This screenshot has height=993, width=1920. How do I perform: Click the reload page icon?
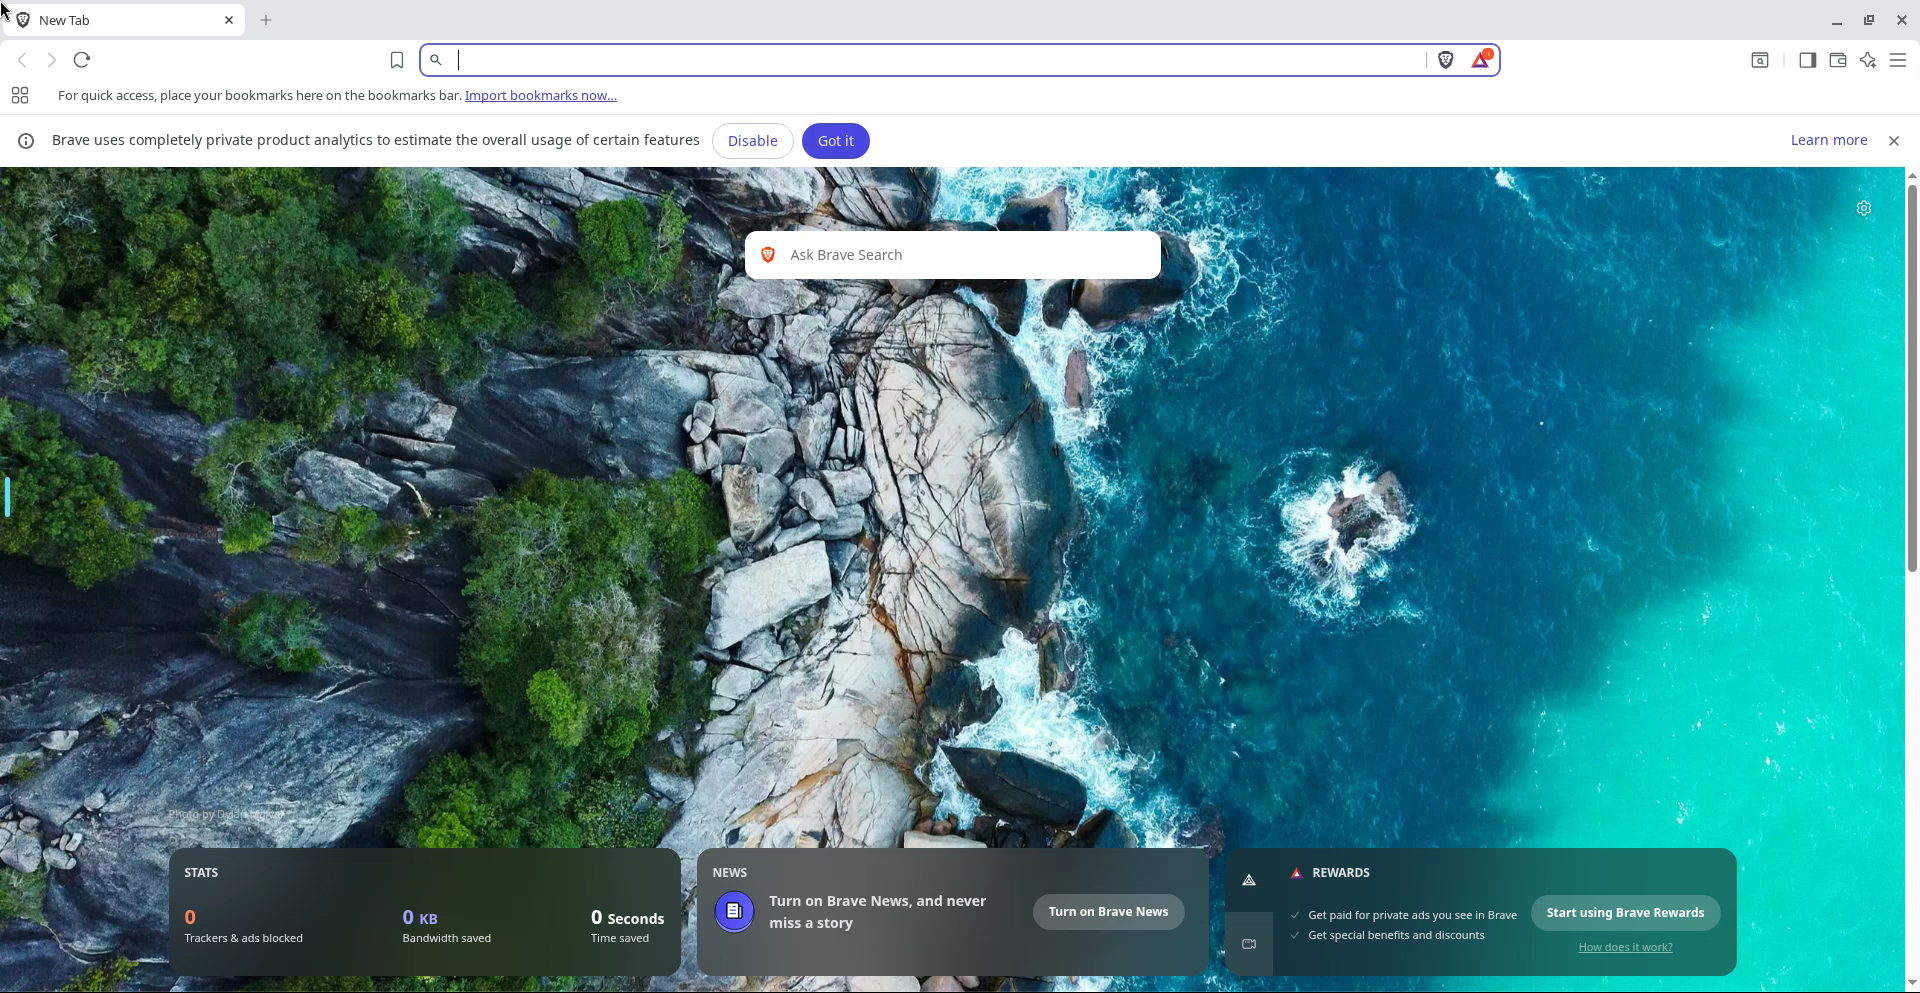82,60
